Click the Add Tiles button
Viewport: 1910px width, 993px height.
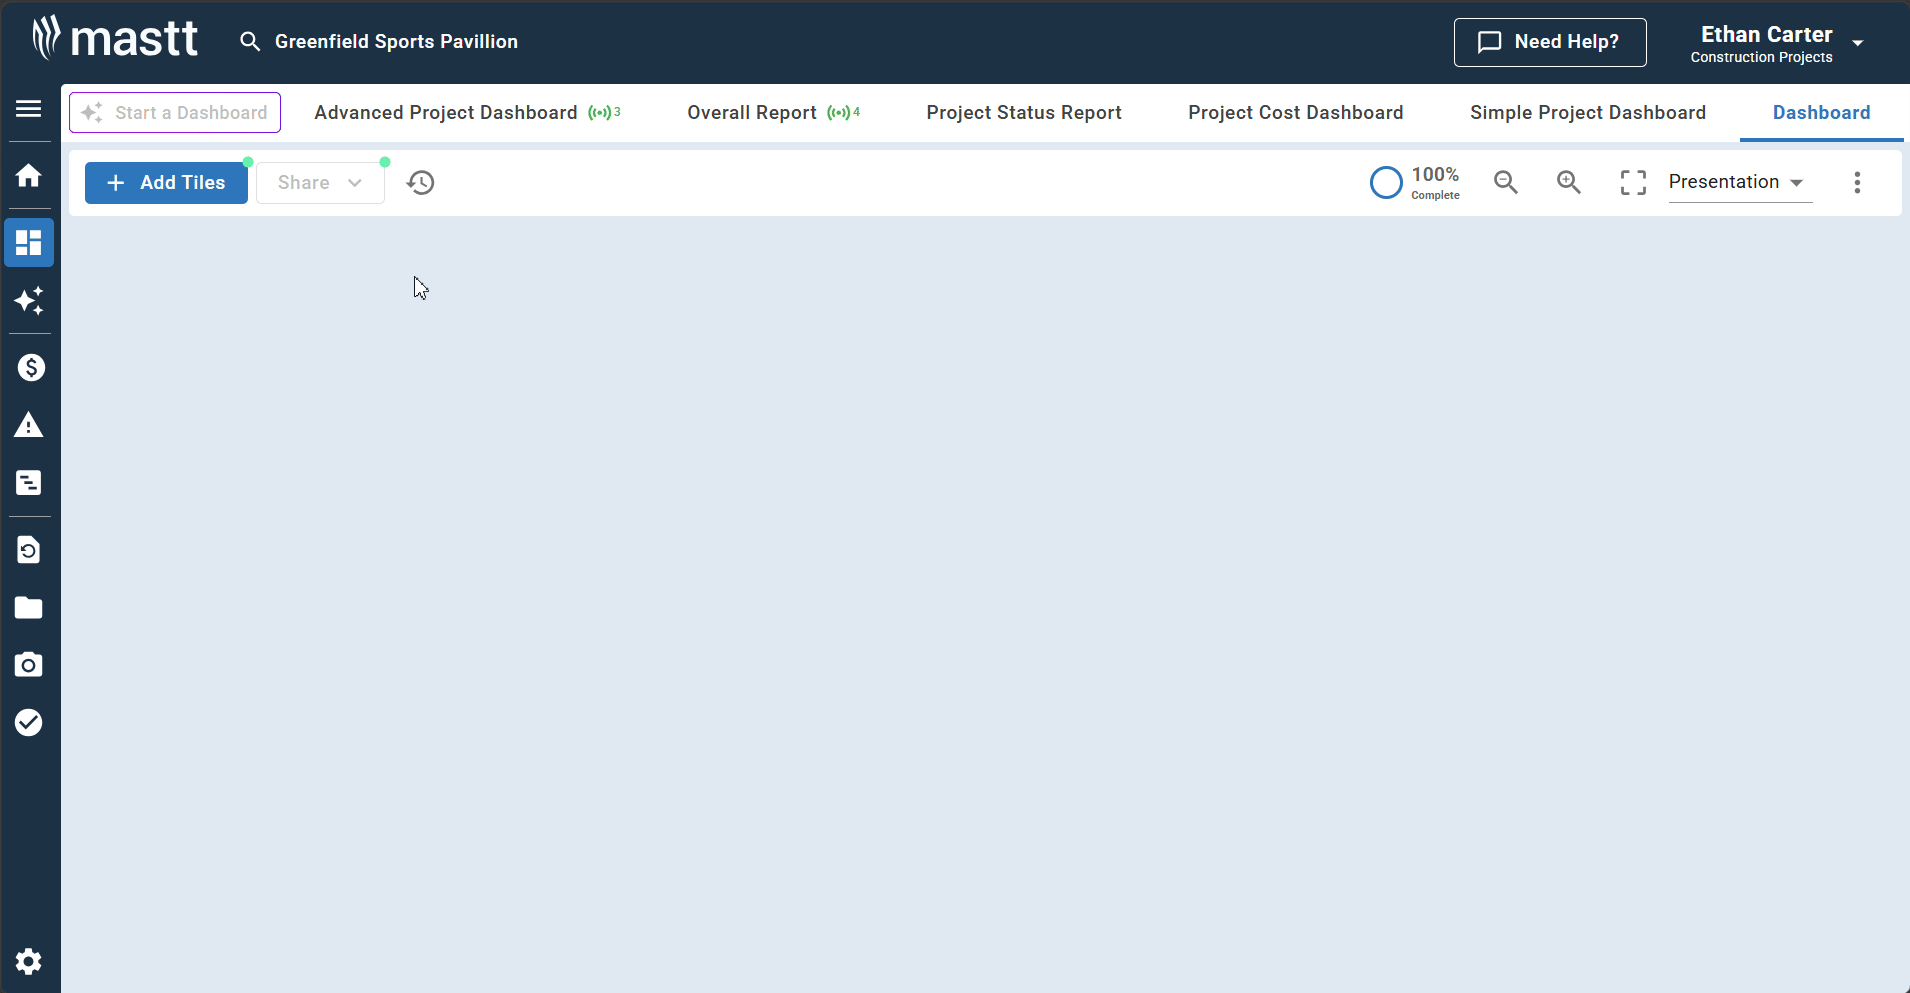pos(166,183)
